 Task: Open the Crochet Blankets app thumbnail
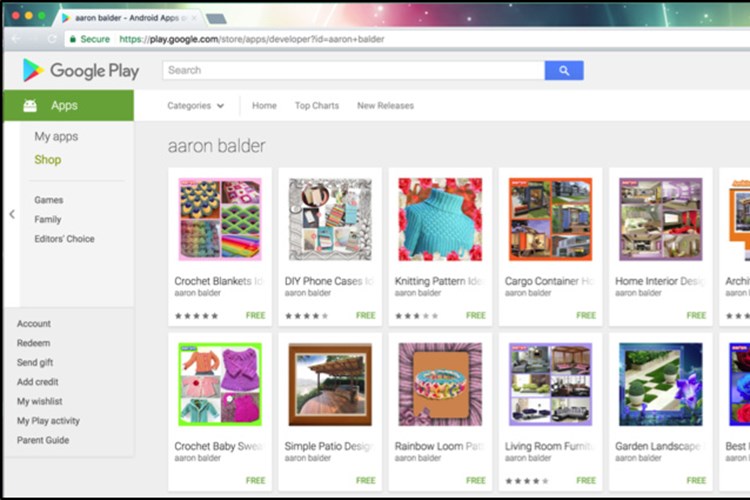click(x=220, y=219)
